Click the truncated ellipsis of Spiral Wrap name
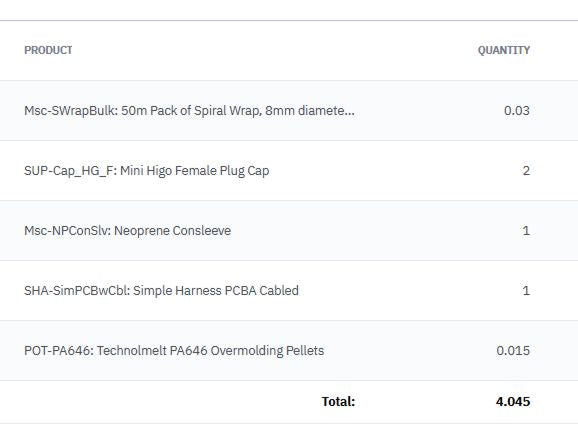 click(348, 114)
